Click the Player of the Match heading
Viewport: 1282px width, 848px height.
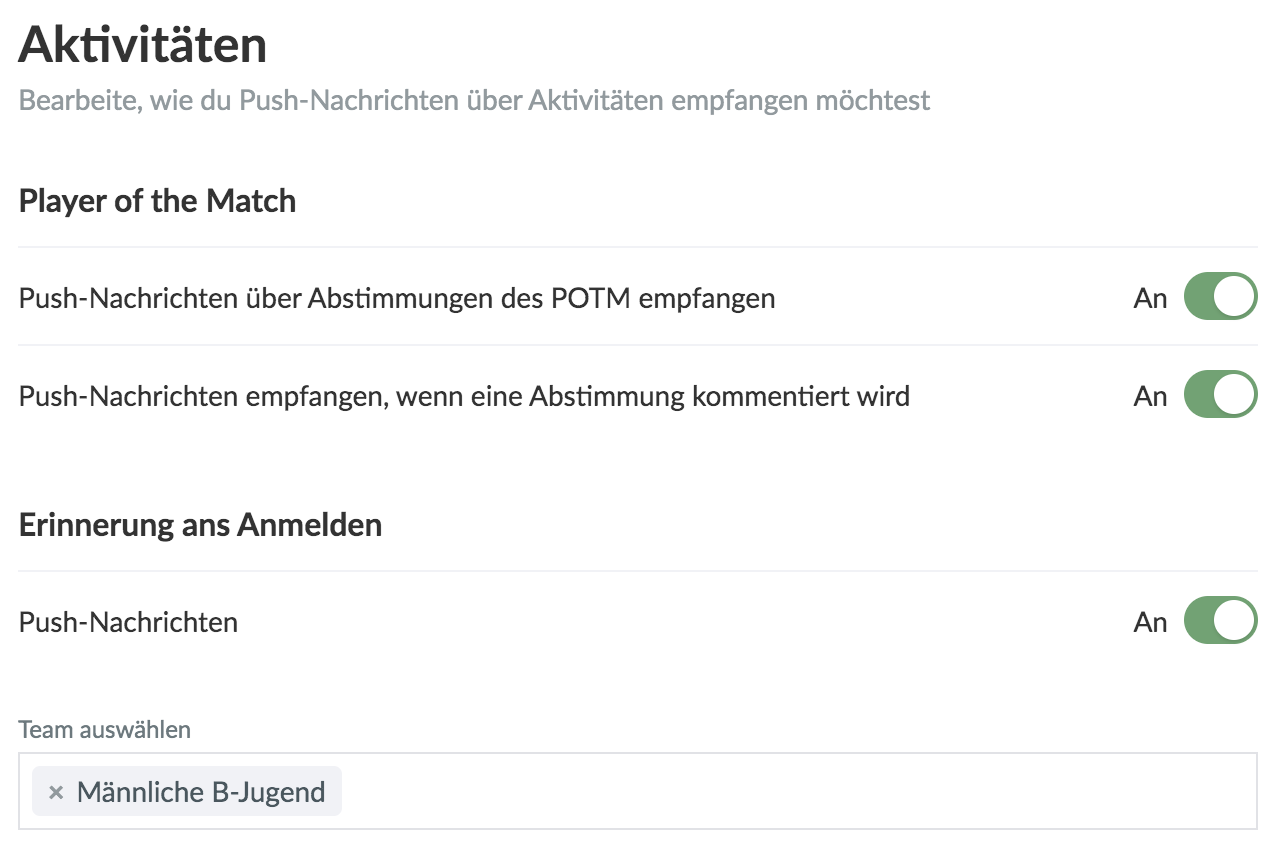[x=157, y=201]
